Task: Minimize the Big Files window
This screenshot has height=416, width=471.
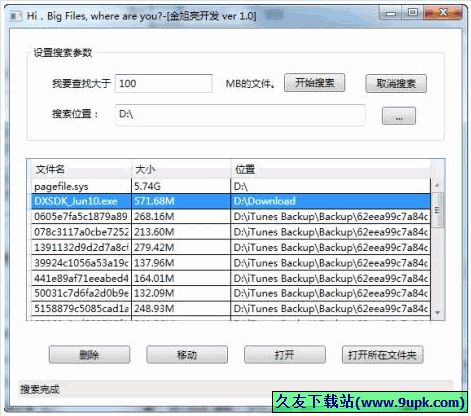Action: point(391,14)
